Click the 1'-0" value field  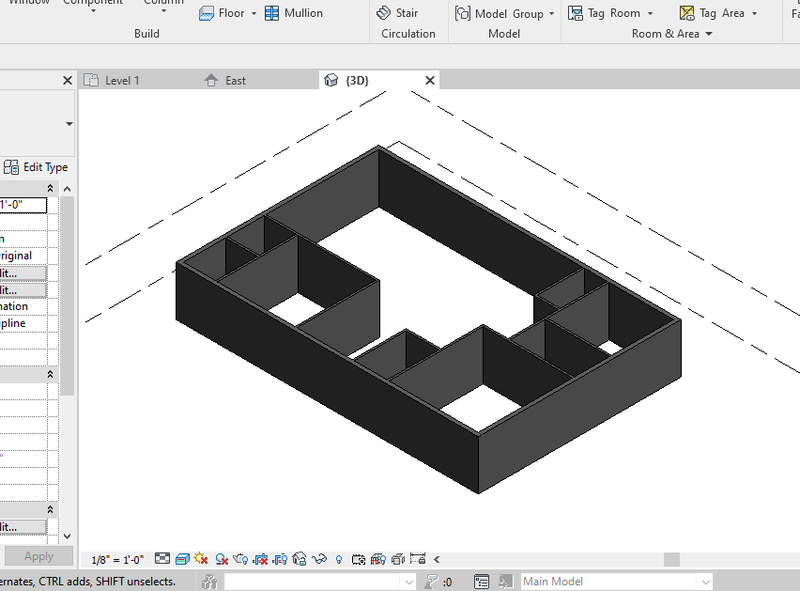(x=23, y=205)
